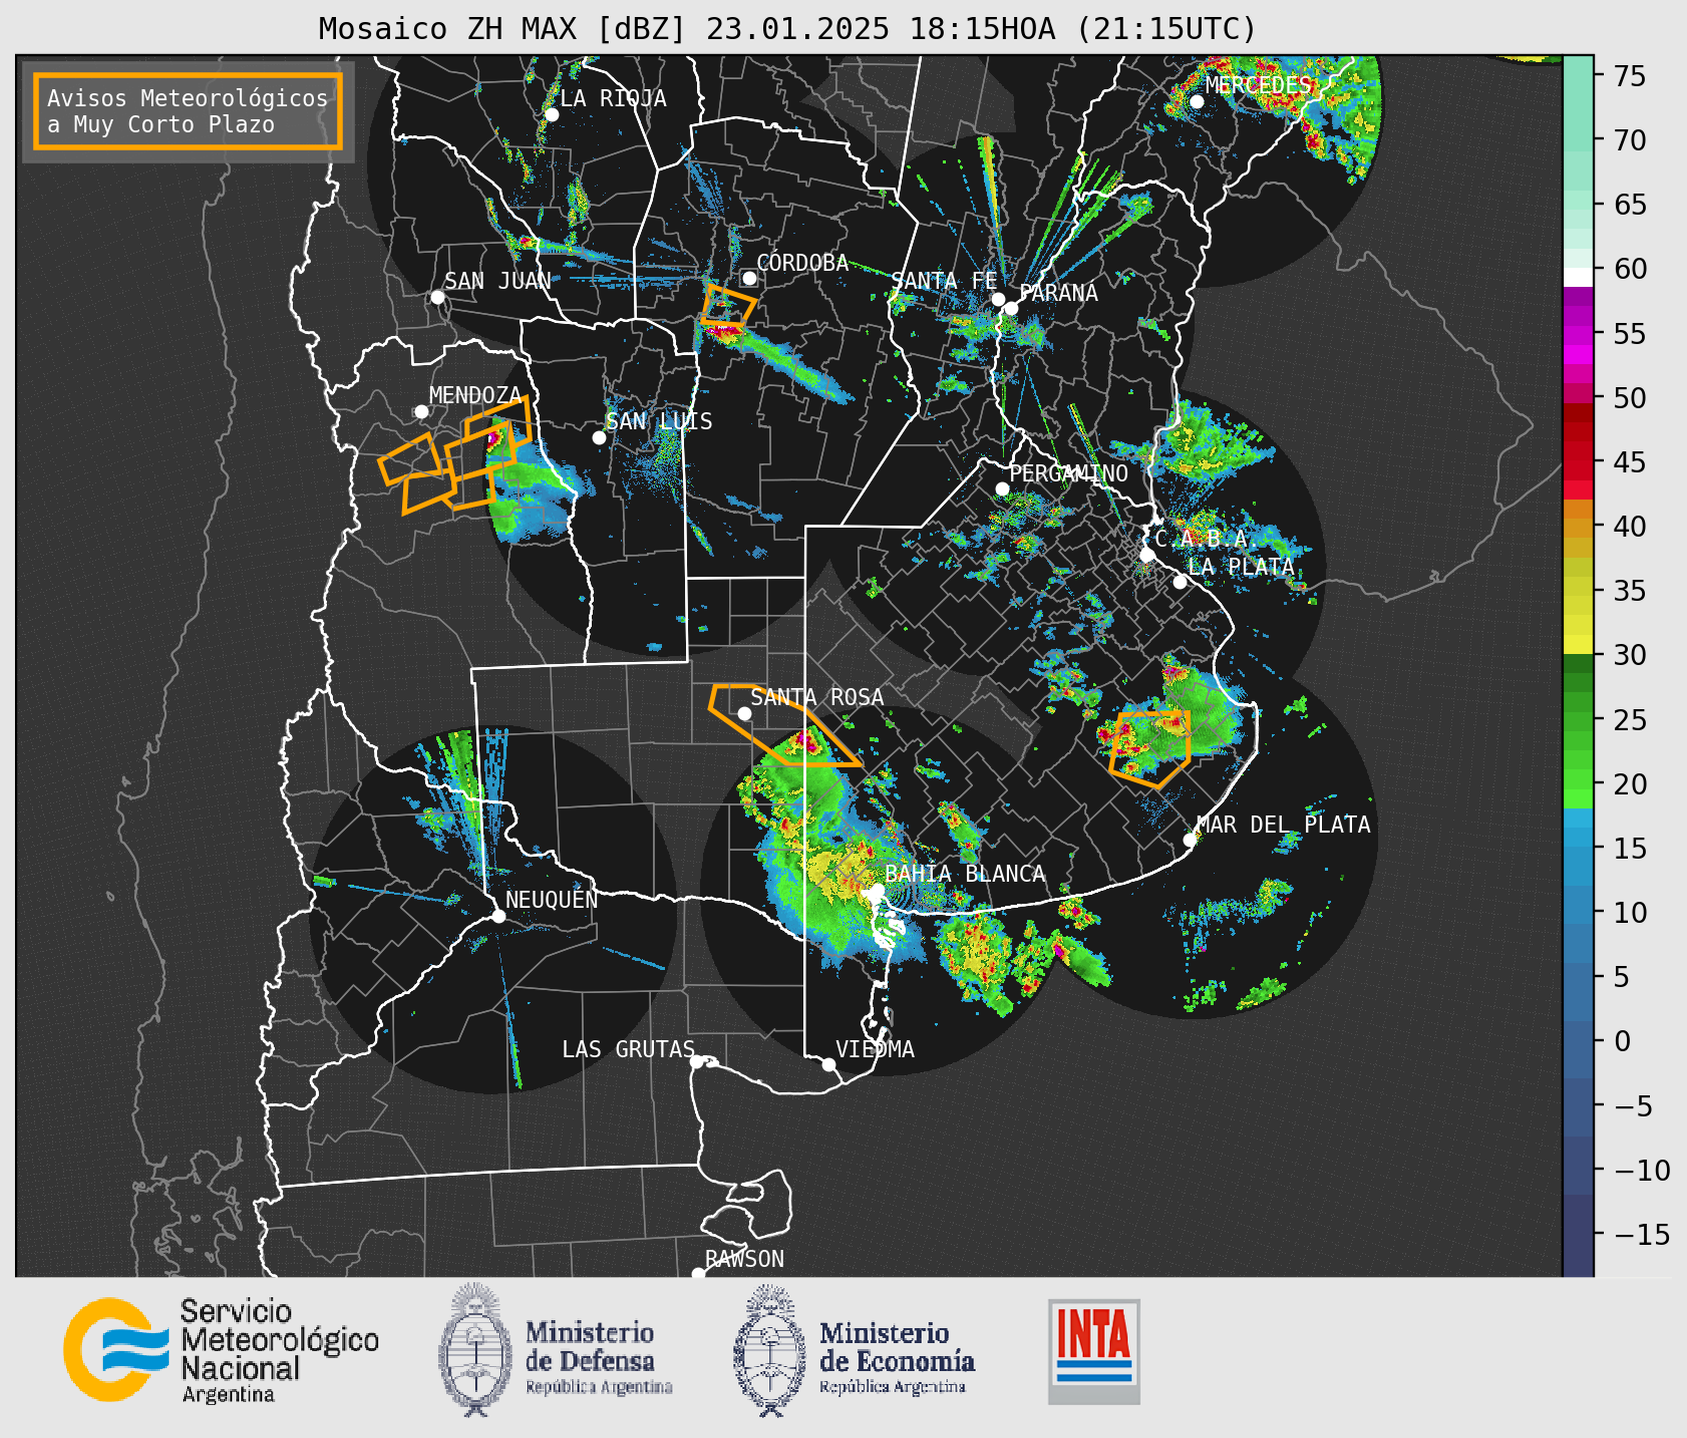Click the RAWSON city label

click(744, 1260)
